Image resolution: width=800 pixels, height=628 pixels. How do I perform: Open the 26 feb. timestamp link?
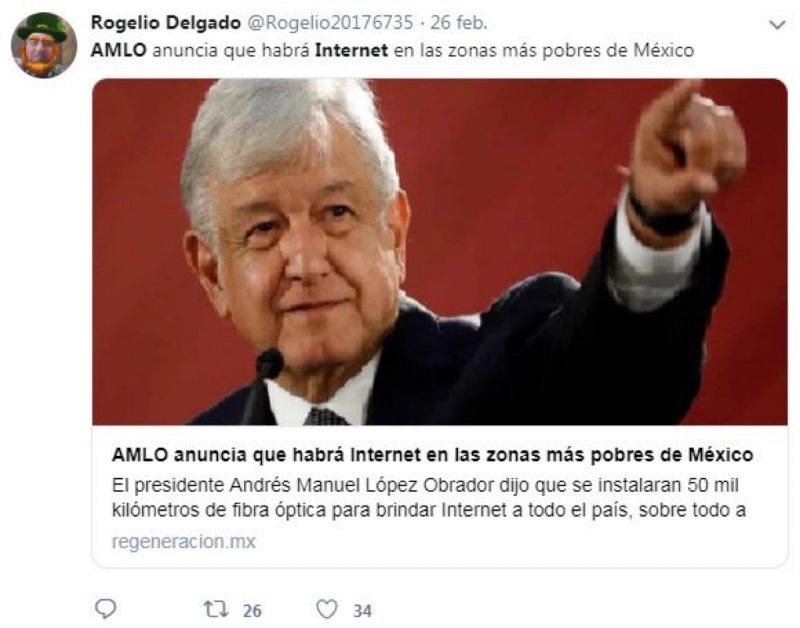[x=459, y=22]
